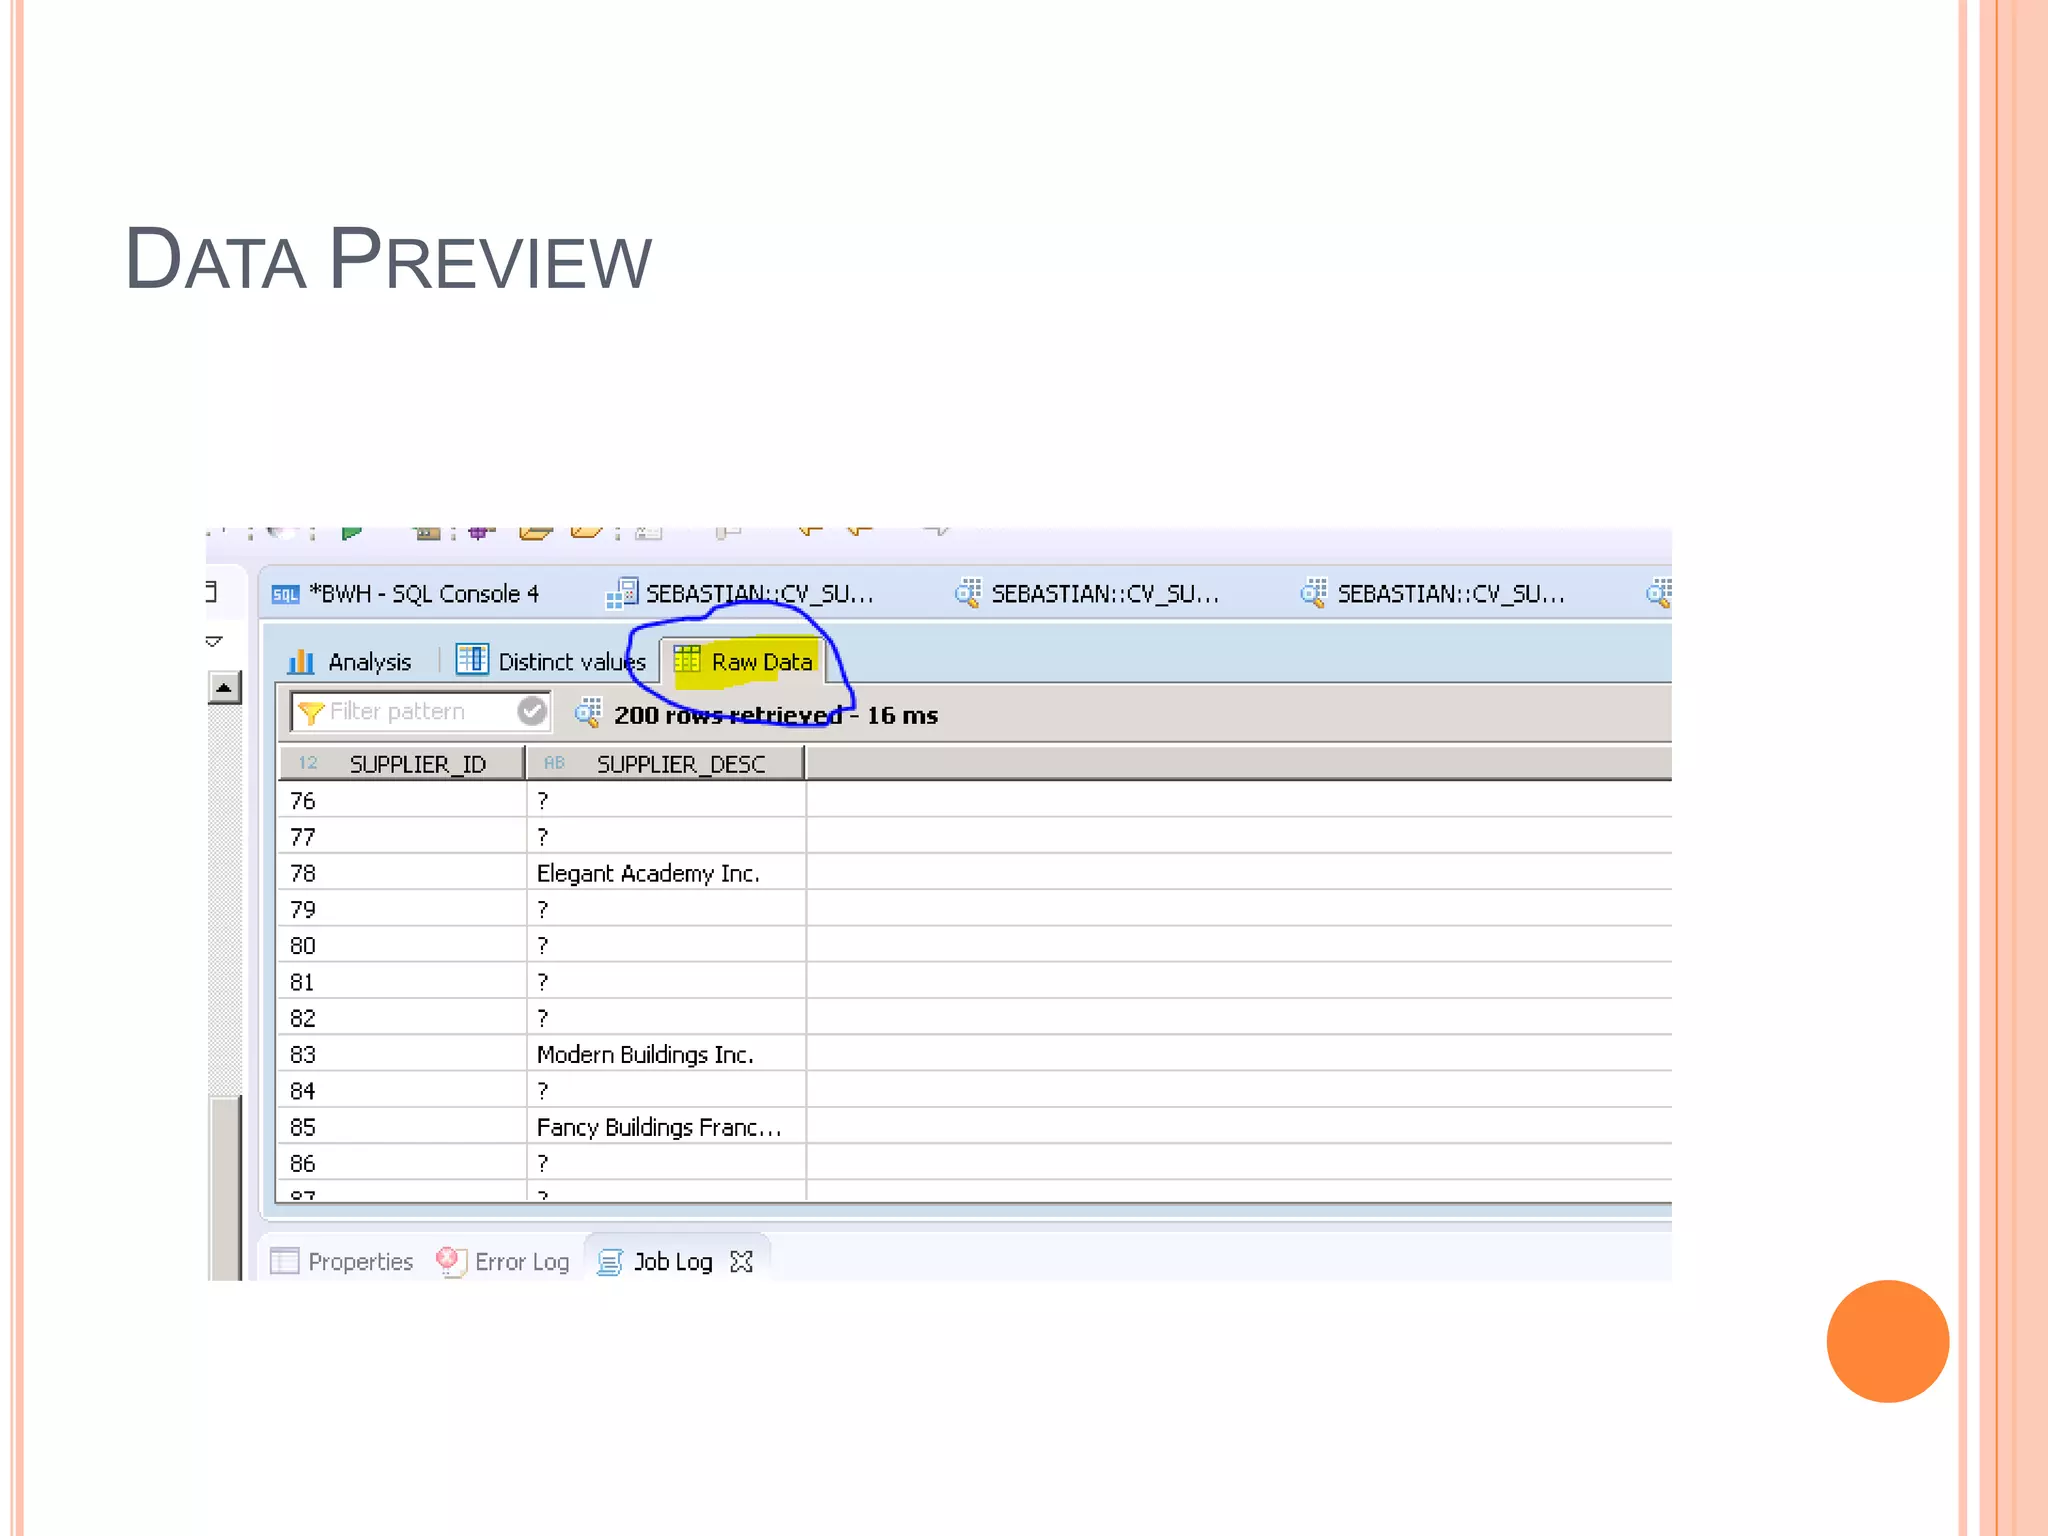2048x1536 pixels.
Task: Click the Job Log icon
Action: click(610, 1262)
